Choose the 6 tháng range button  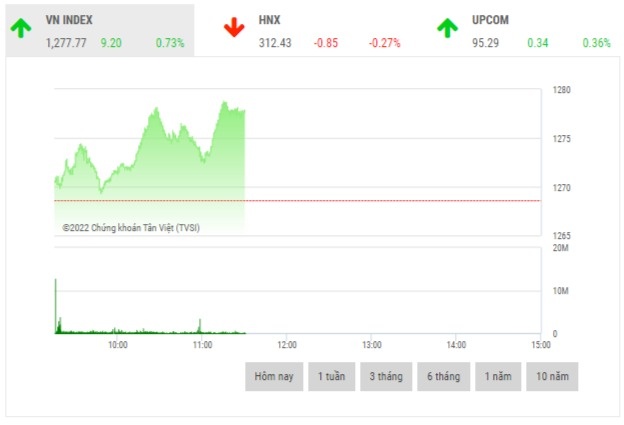(x=443, y=376)
